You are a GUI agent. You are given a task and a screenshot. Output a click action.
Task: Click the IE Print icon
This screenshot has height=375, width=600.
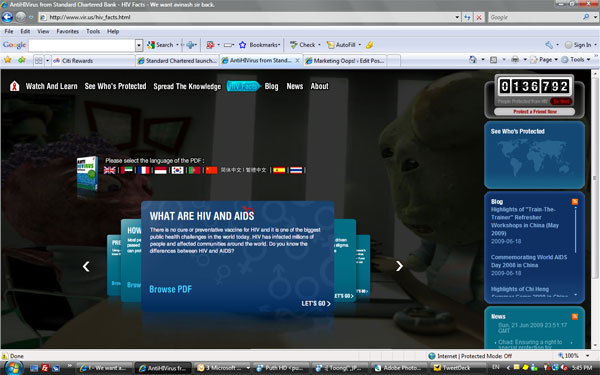(515, 60)
